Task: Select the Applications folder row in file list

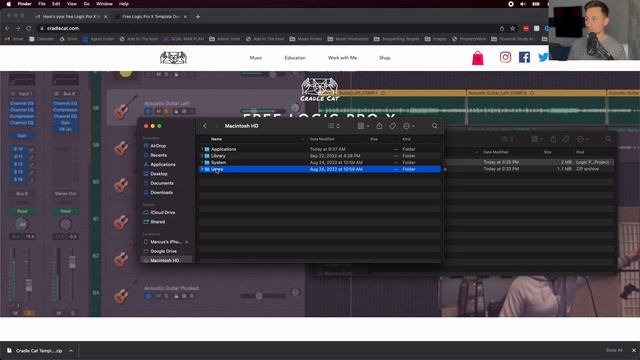Action: tap(320, 149)
